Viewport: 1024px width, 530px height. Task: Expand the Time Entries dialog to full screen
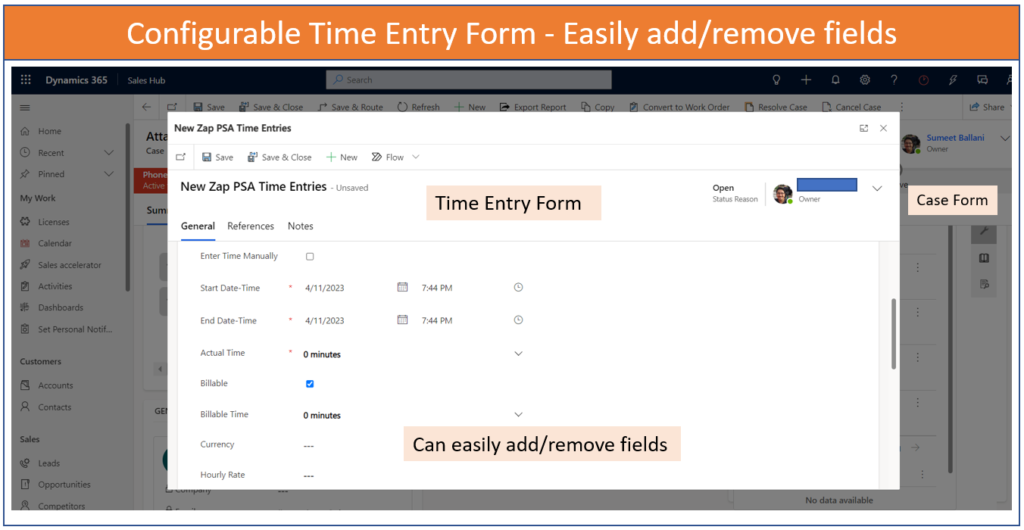tap(864, 129)
